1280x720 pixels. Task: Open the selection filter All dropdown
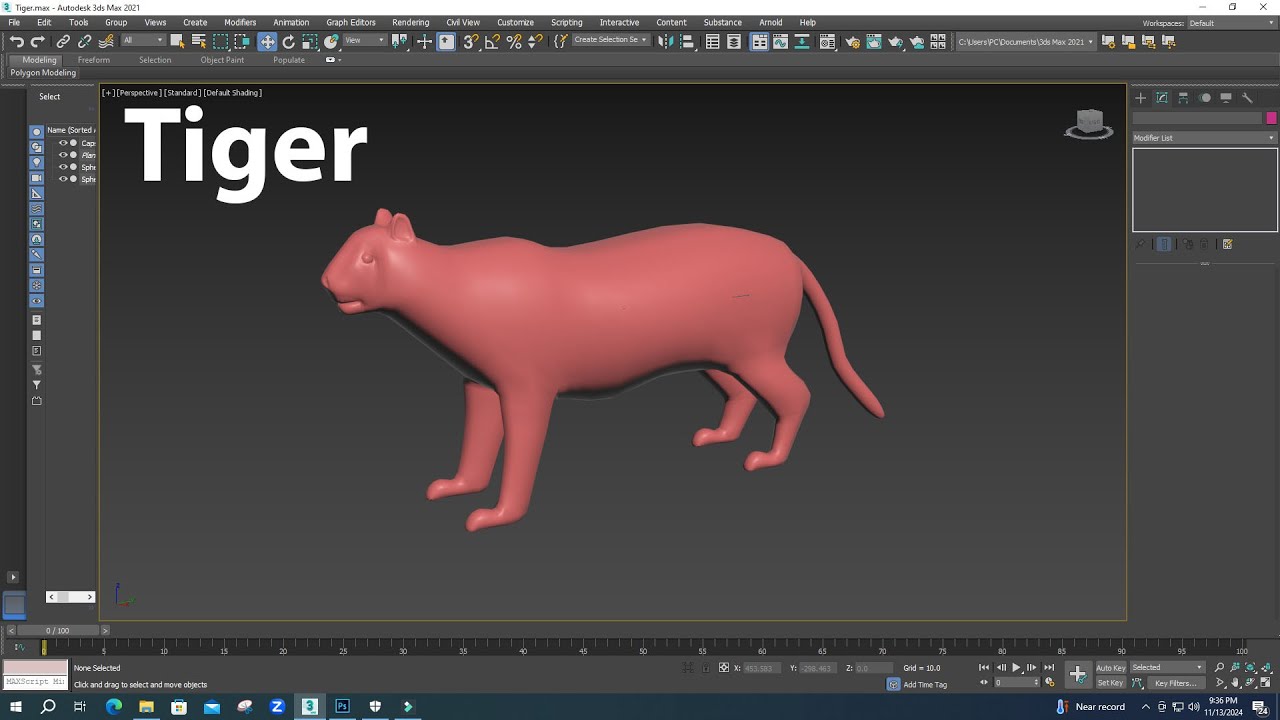tap(143, 40)
